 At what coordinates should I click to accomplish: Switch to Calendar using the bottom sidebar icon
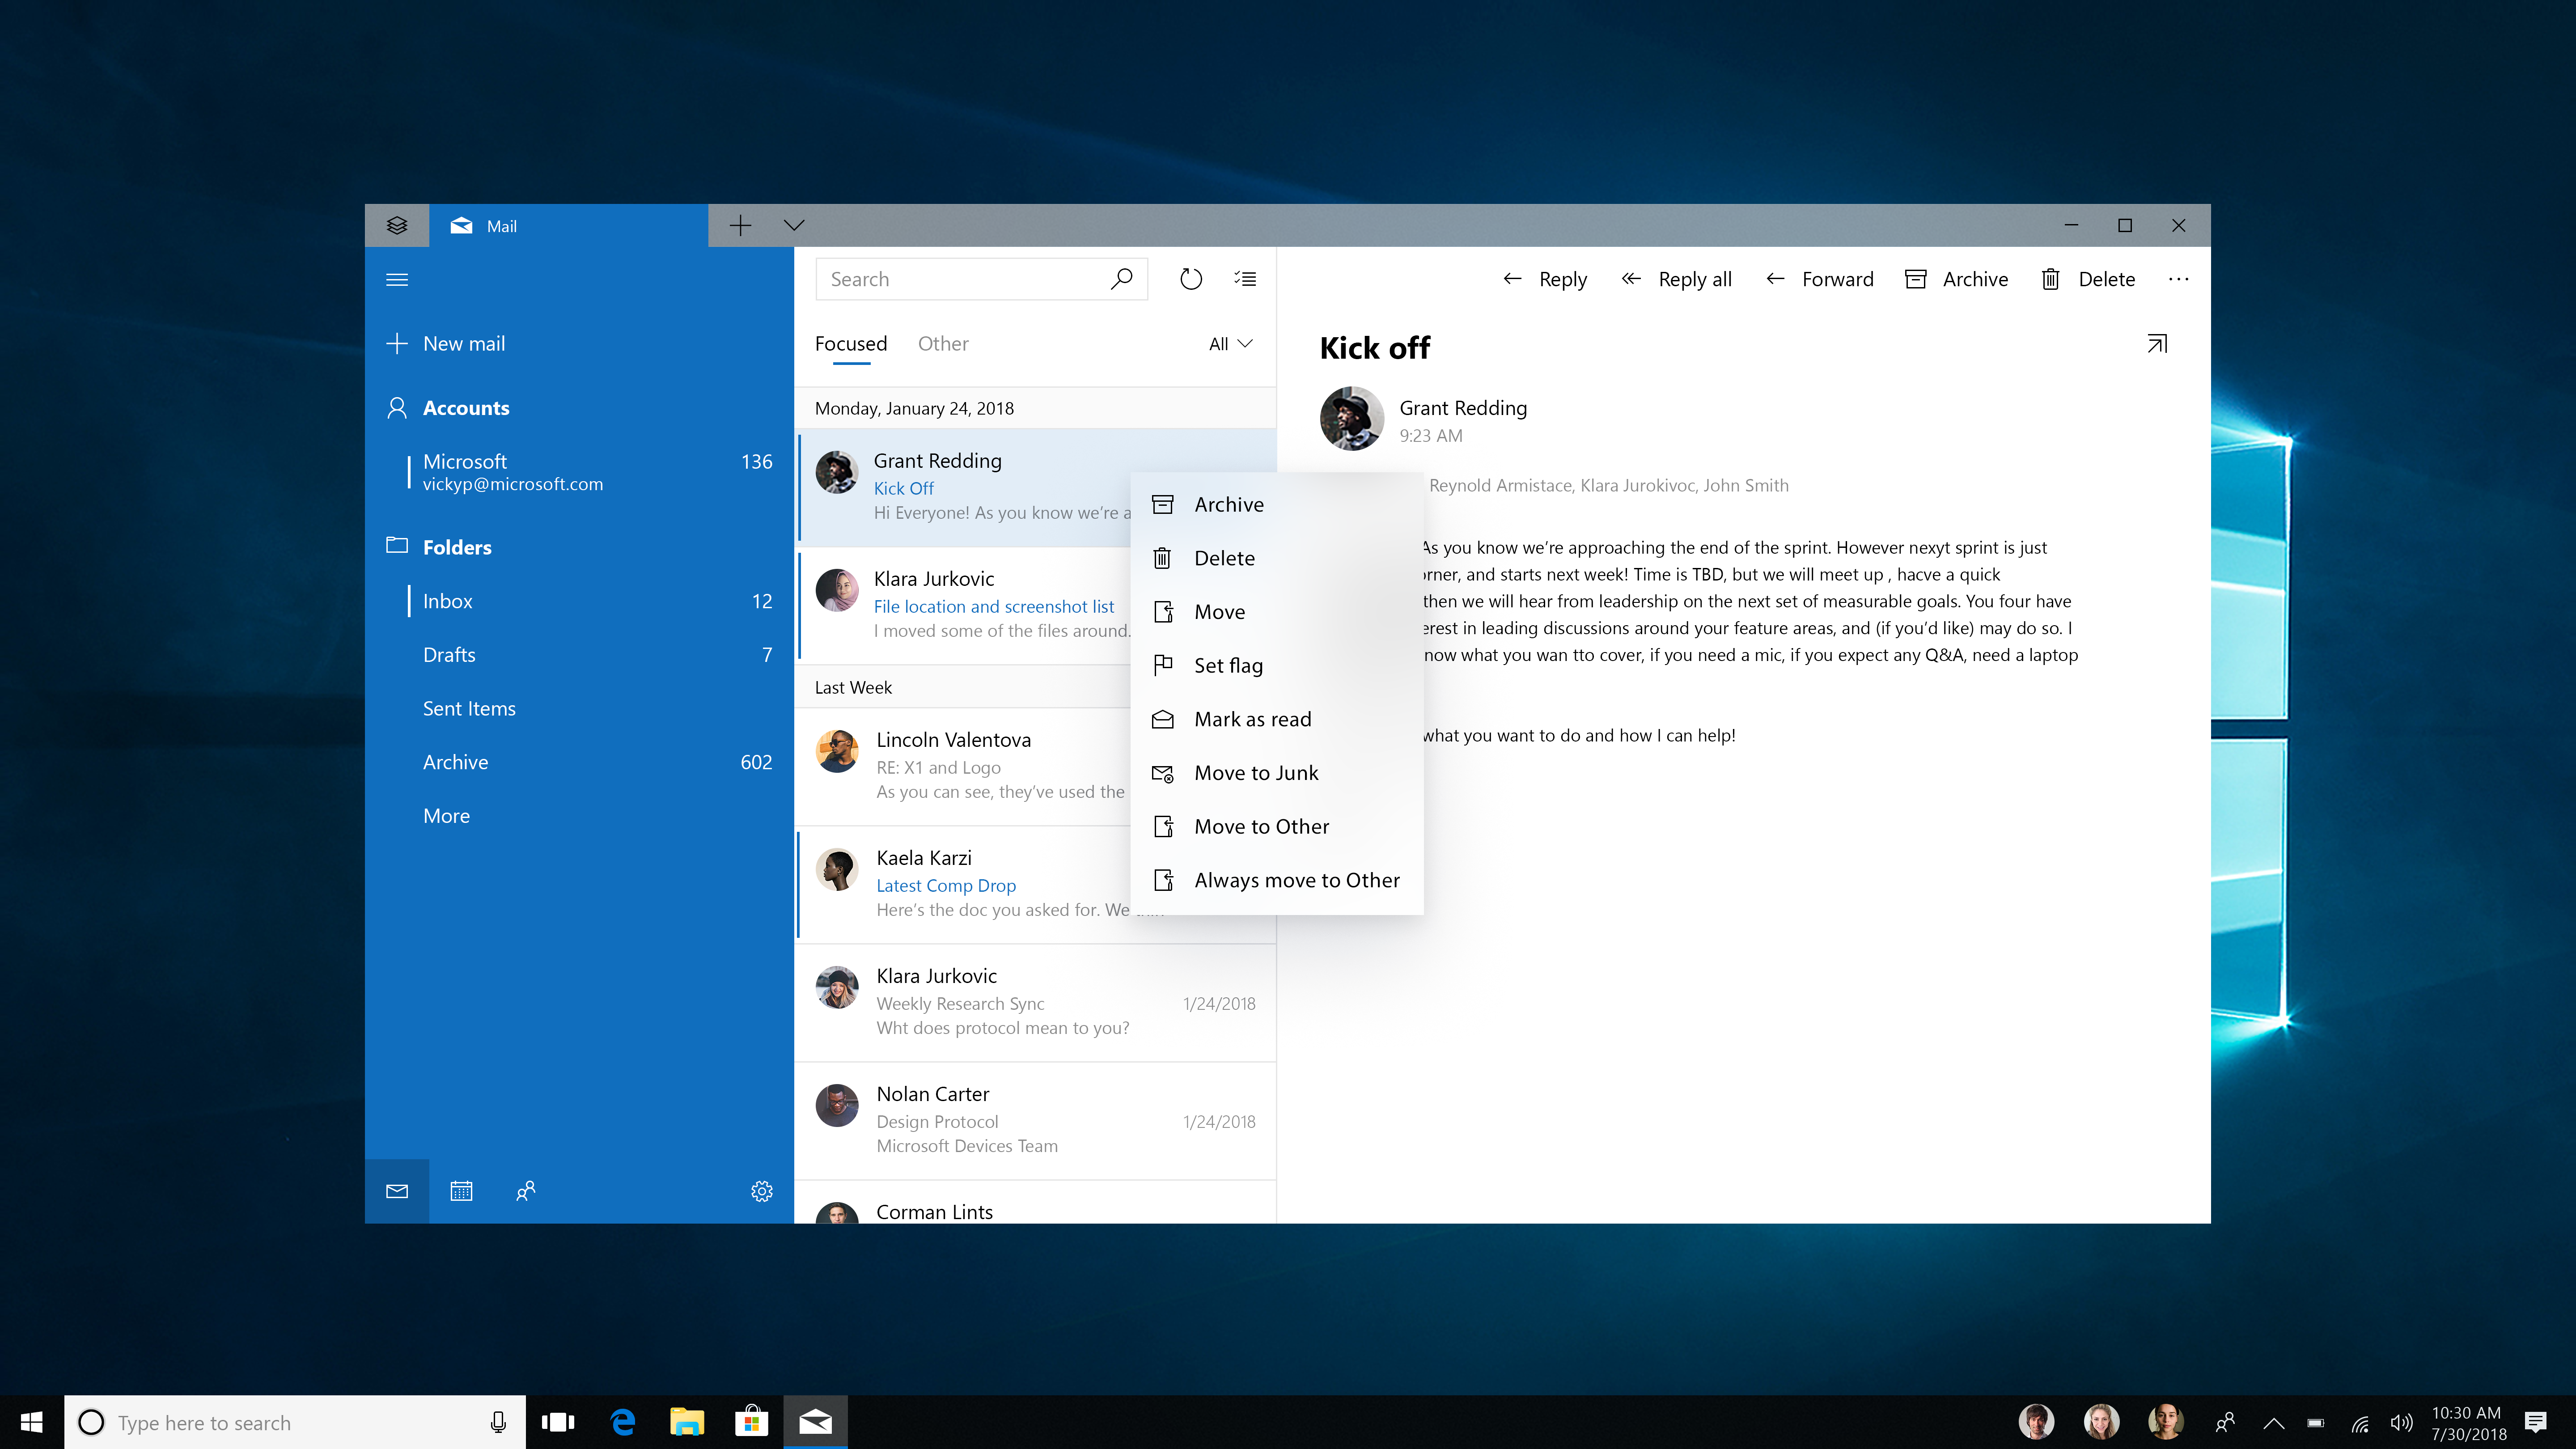[x=461, y=1191]
